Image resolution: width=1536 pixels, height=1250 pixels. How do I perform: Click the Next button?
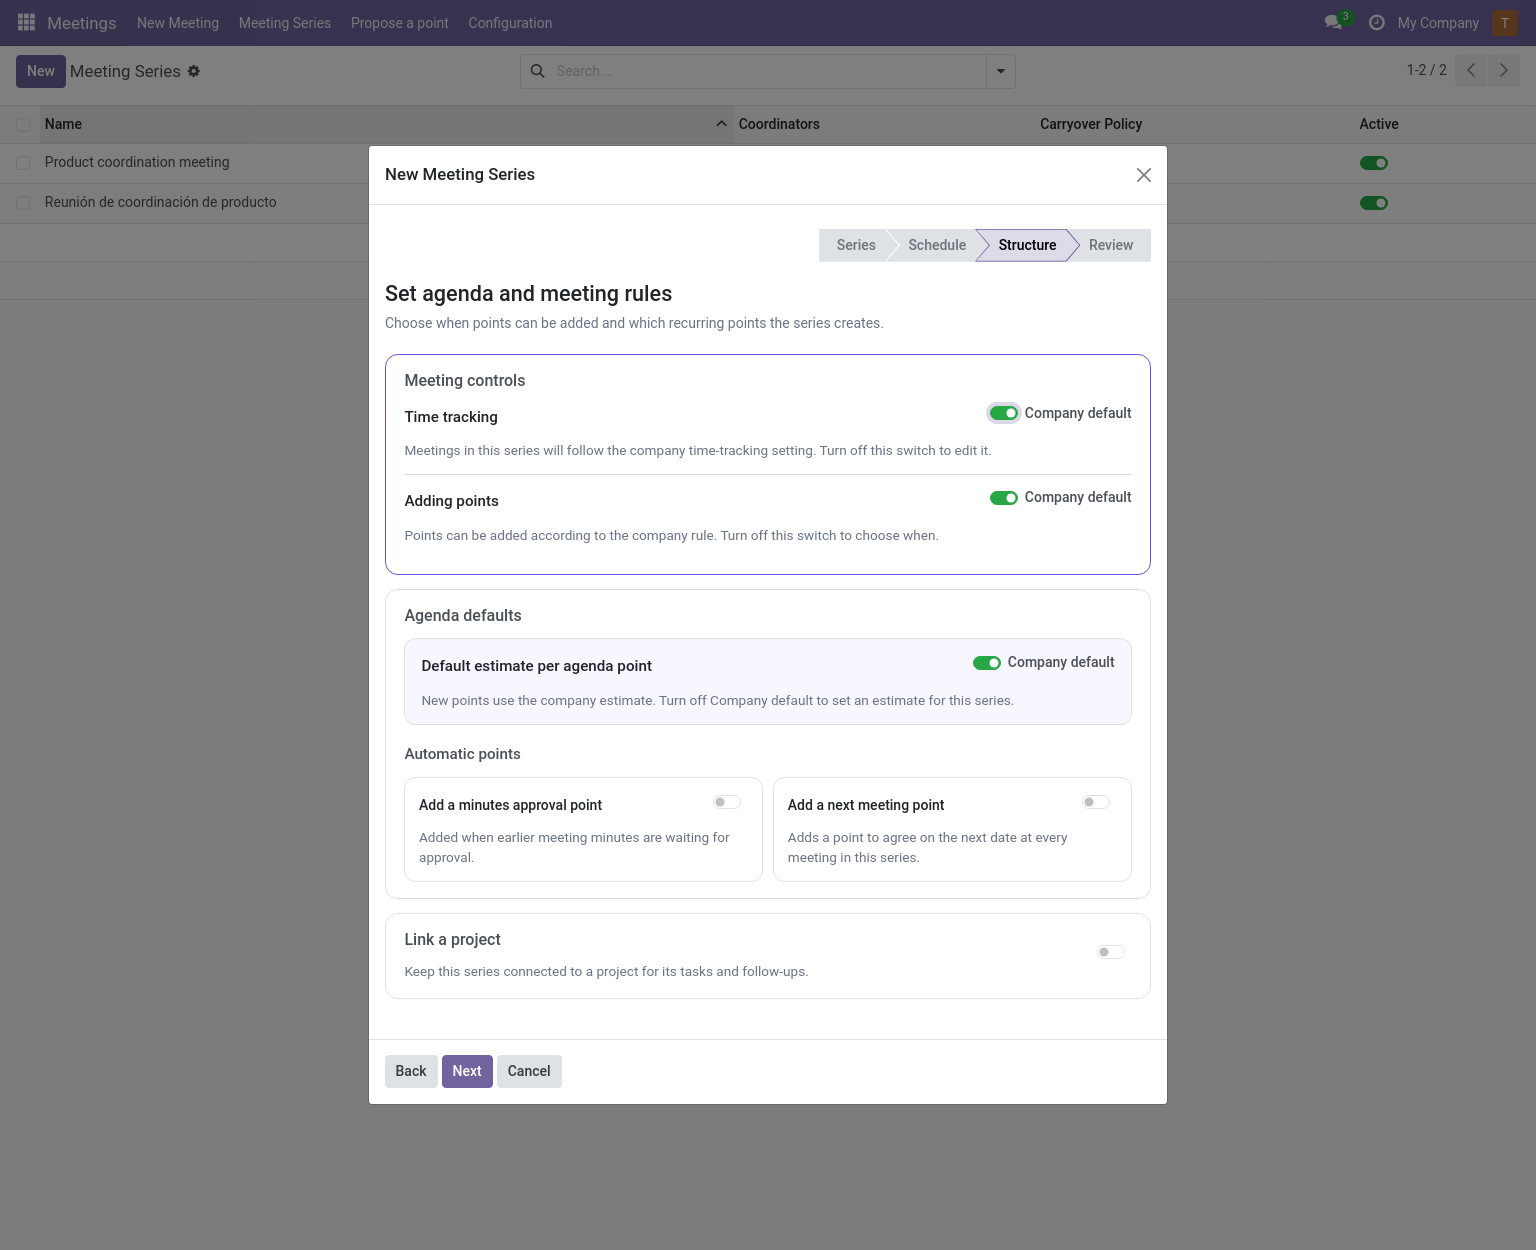coord(467,1071)
